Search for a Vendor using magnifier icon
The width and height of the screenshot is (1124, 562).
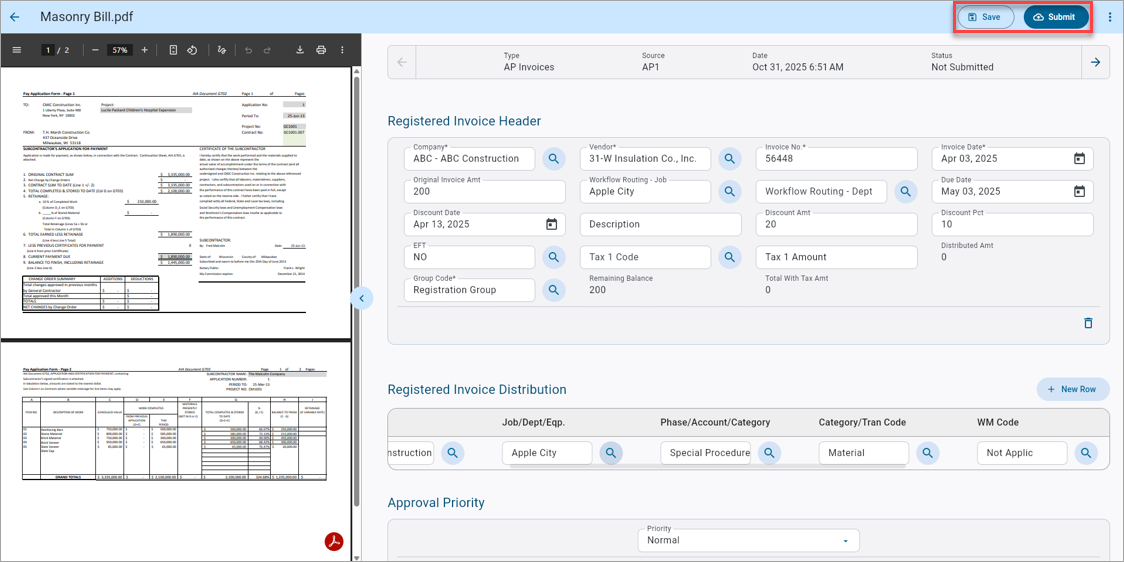(730, 158)
